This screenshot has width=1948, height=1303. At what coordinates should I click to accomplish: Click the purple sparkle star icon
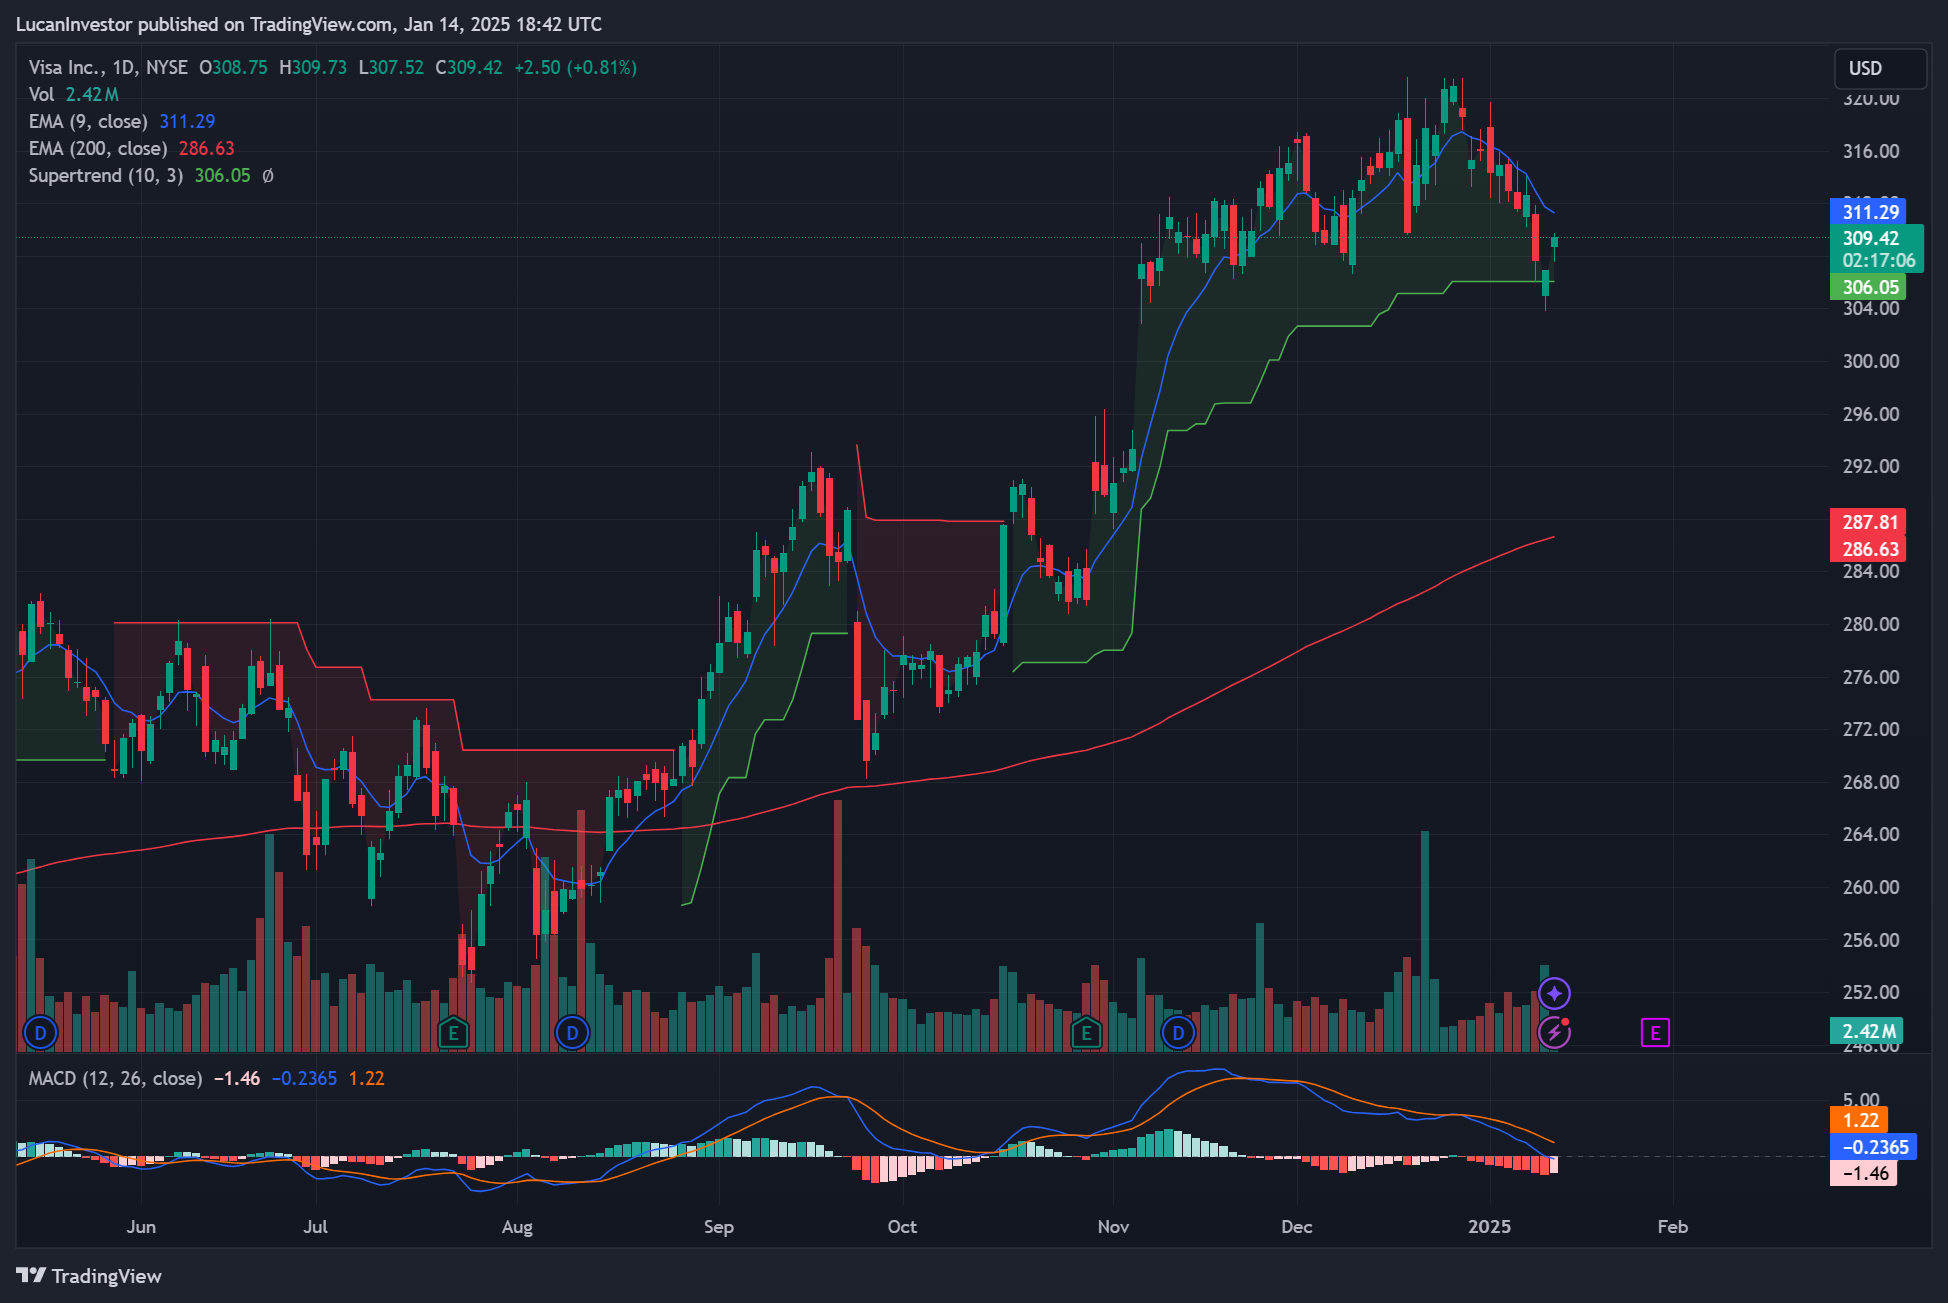(1554, 993)
